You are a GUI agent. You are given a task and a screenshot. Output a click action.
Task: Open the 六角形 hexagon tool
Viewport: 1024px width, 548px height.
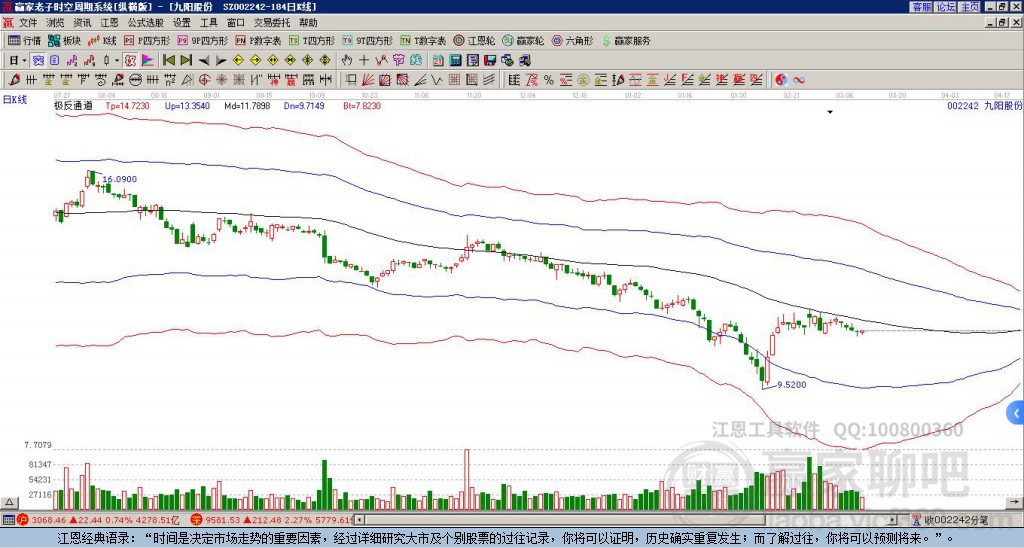click(572, 40)
